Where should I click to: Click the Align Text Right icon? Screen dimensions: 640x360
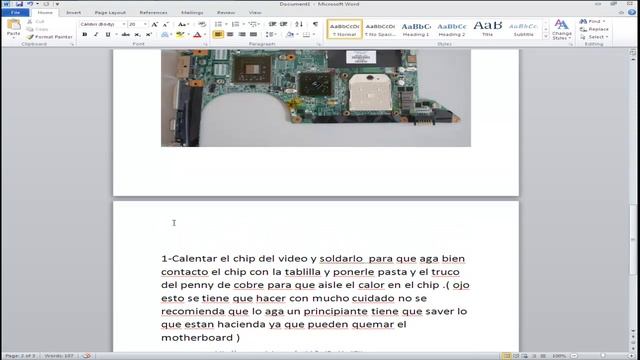coord(242,35)
